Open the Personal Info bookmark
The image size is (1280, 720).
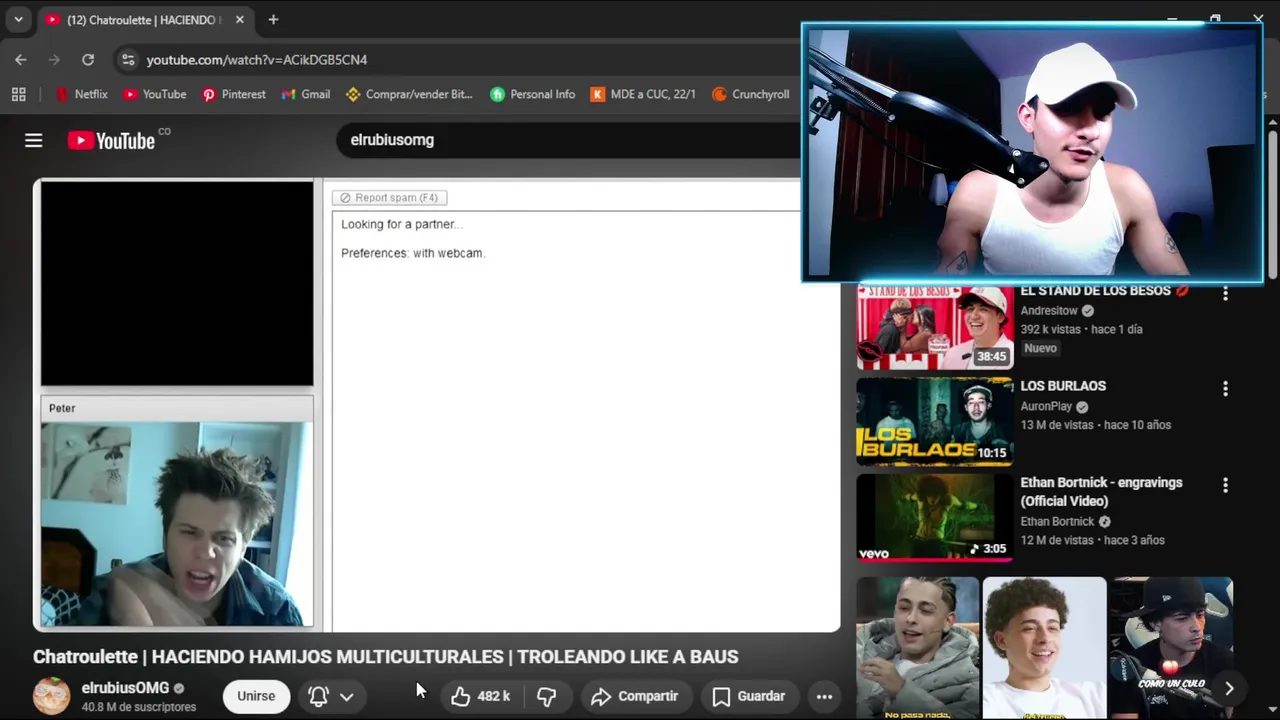tap(532, 94)
